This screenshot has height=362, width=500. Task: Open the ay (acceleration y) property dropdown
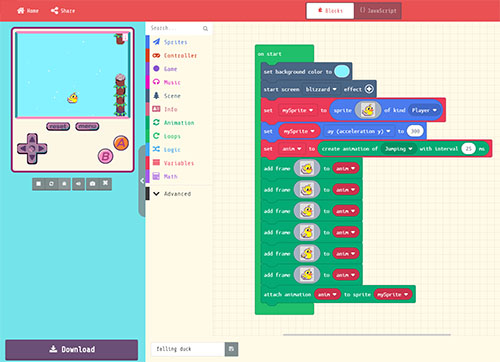pyautogui.click(x=359, y=131)
